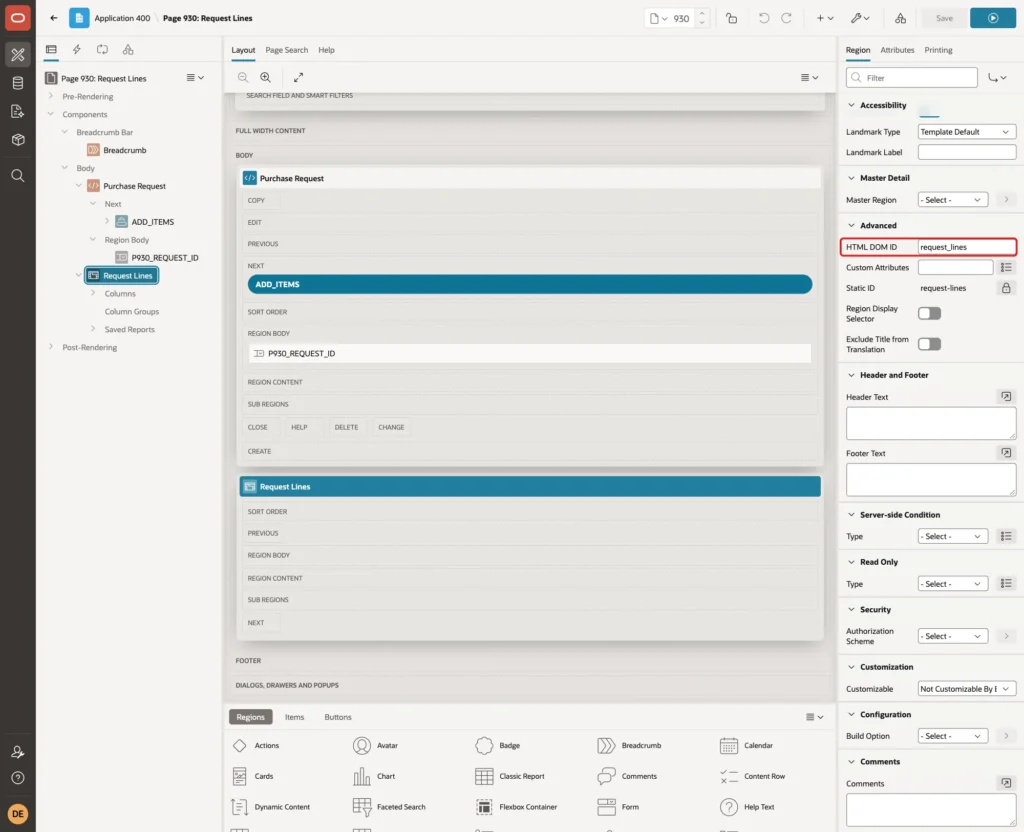The image size is (1024, 832).
Task: Switch to Page Search tab
Action: (286, 50)
